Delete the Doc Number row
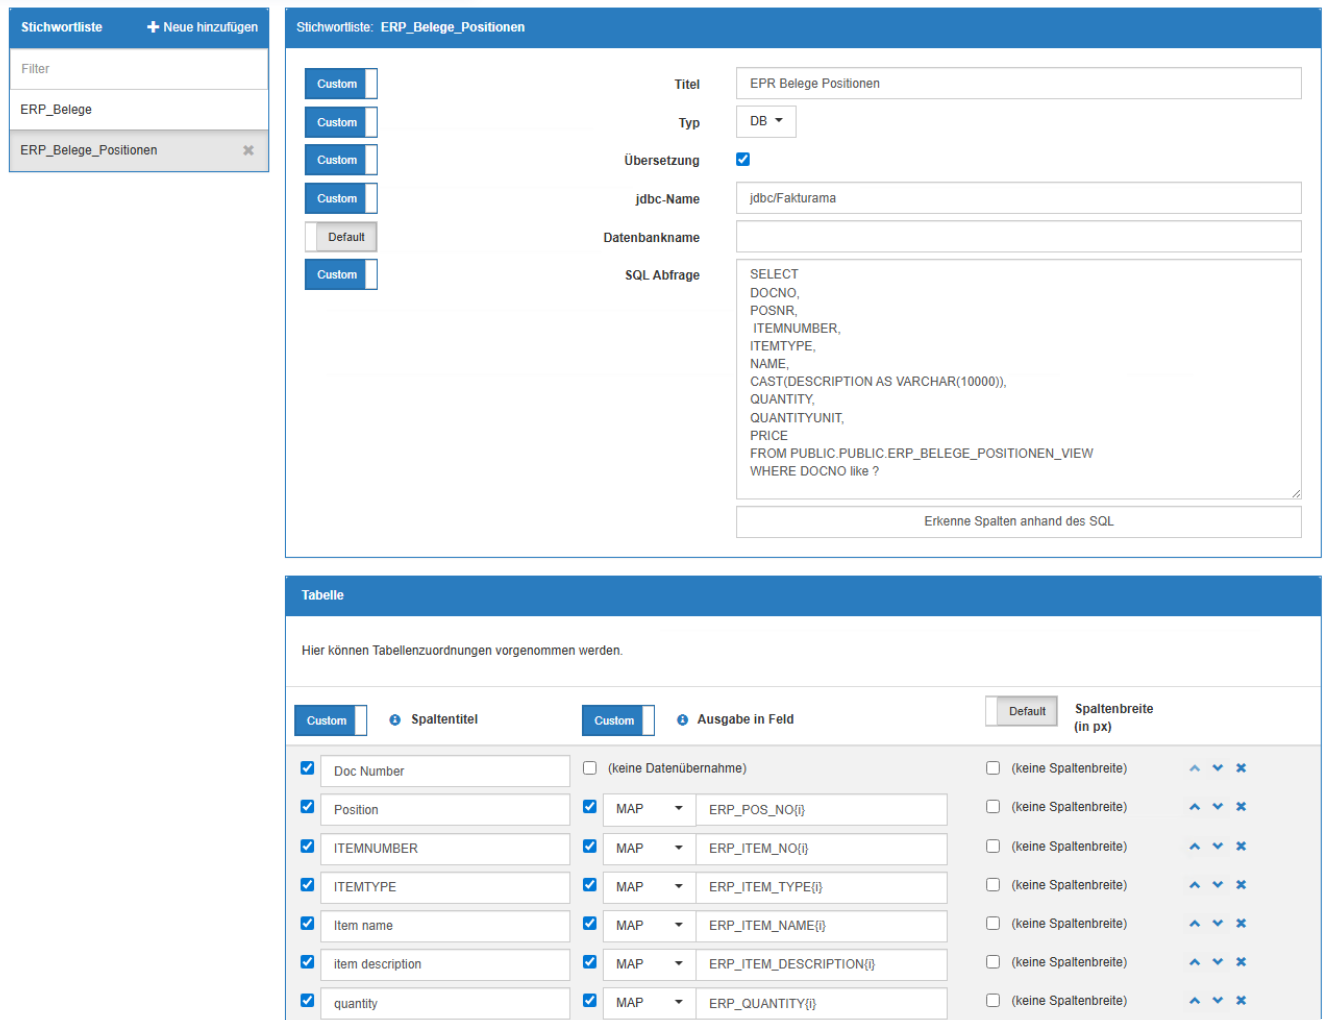Image resolution: width=1328 pixels, height=1025 pixels. tap(1241, 769)
